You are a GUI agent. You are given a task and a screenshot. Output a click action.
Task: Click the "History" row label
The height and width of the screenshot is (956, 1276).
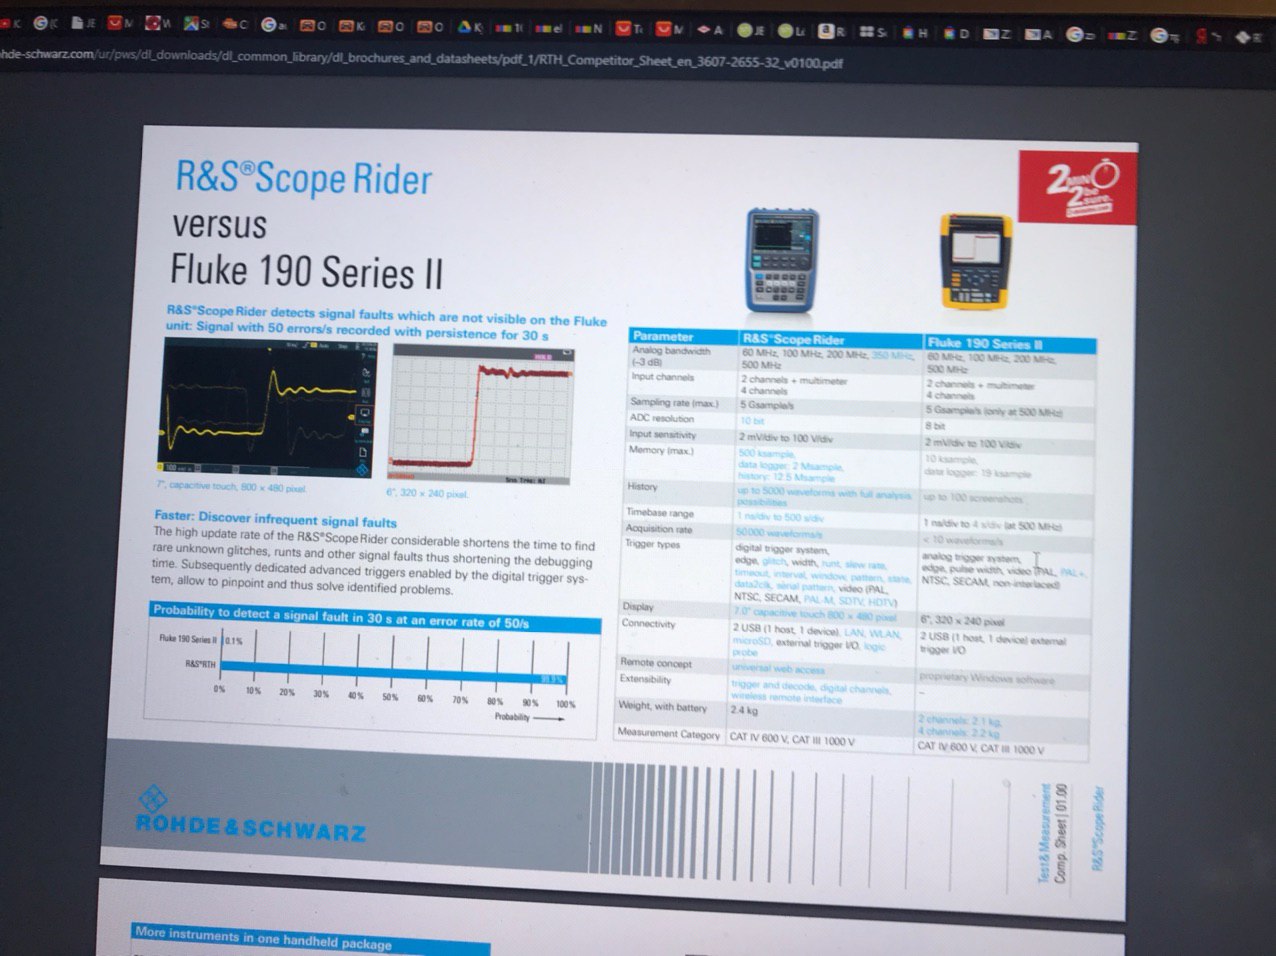(x=642, y=486)
